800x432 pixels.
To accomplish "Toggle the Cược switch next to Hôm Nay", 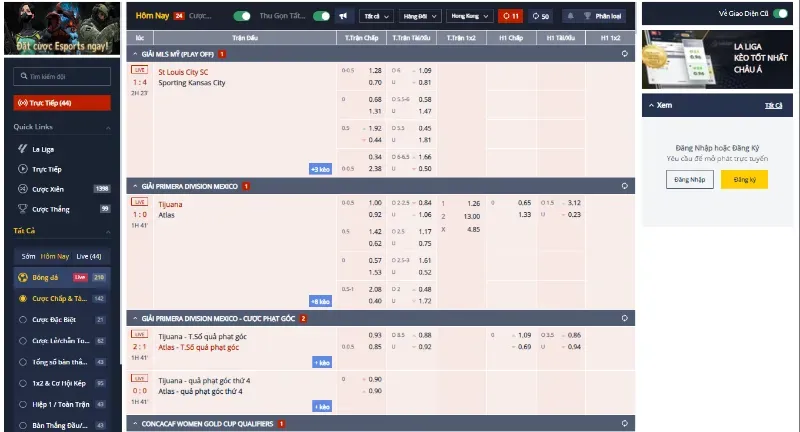I will pyautogui.click(x=242, y=16).
